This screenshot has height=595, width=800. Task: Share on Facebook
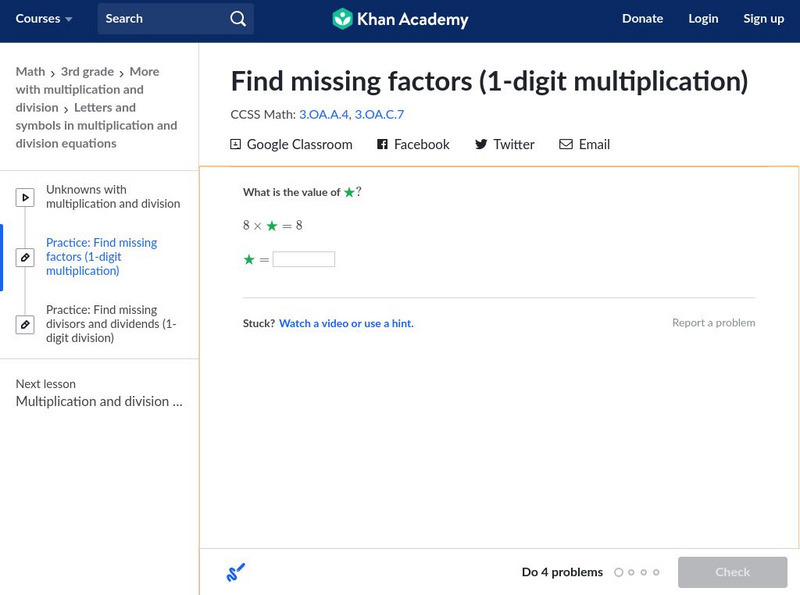click(413, 144)
